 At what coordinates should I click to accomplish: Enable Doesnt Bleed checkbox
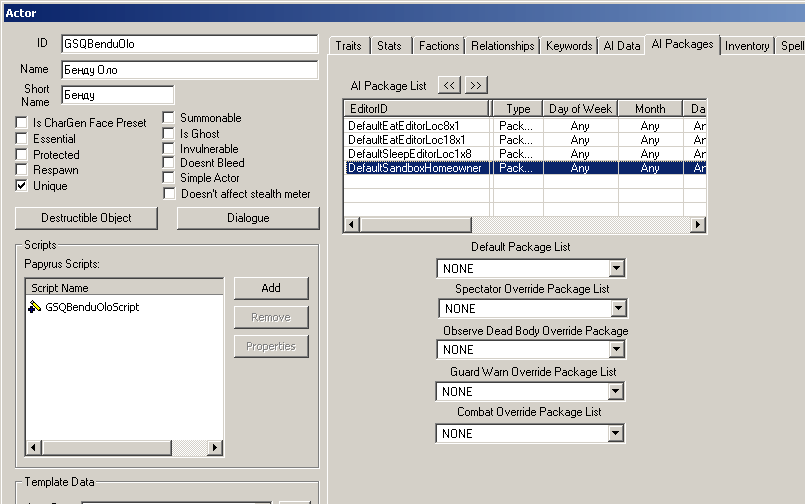pyautogui.click(x=168, y=163)
